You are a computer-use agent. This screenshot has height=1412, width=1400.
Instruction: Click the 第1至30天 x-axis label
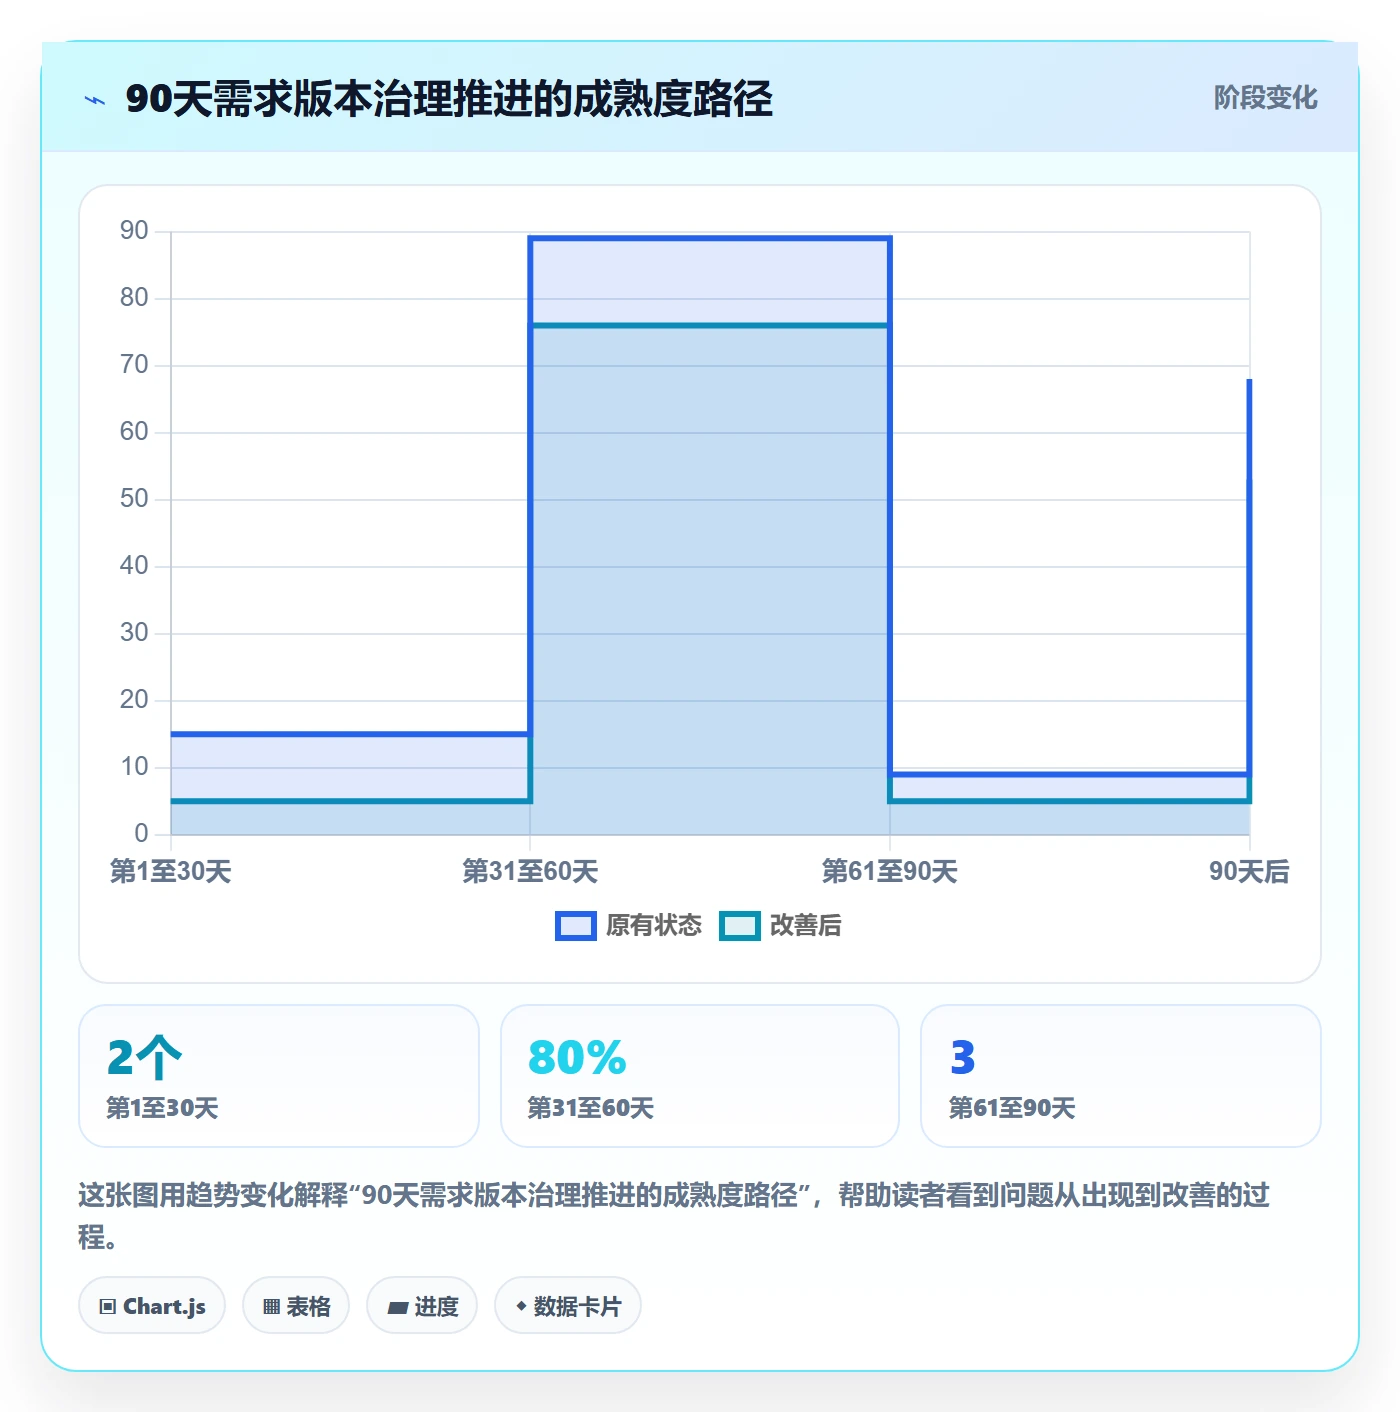[170, 872]
